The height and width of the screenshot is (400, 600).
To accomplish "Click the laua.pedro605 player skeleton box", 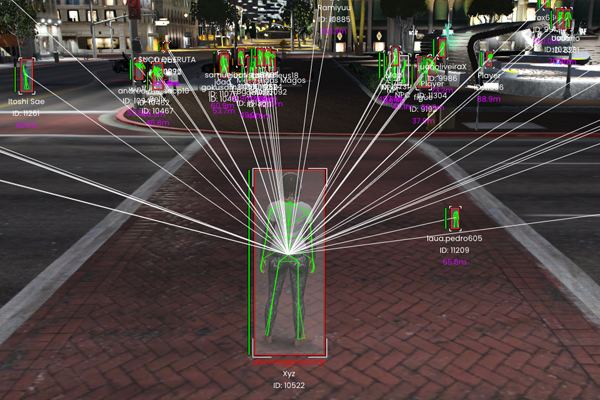I will coord(454,218).
